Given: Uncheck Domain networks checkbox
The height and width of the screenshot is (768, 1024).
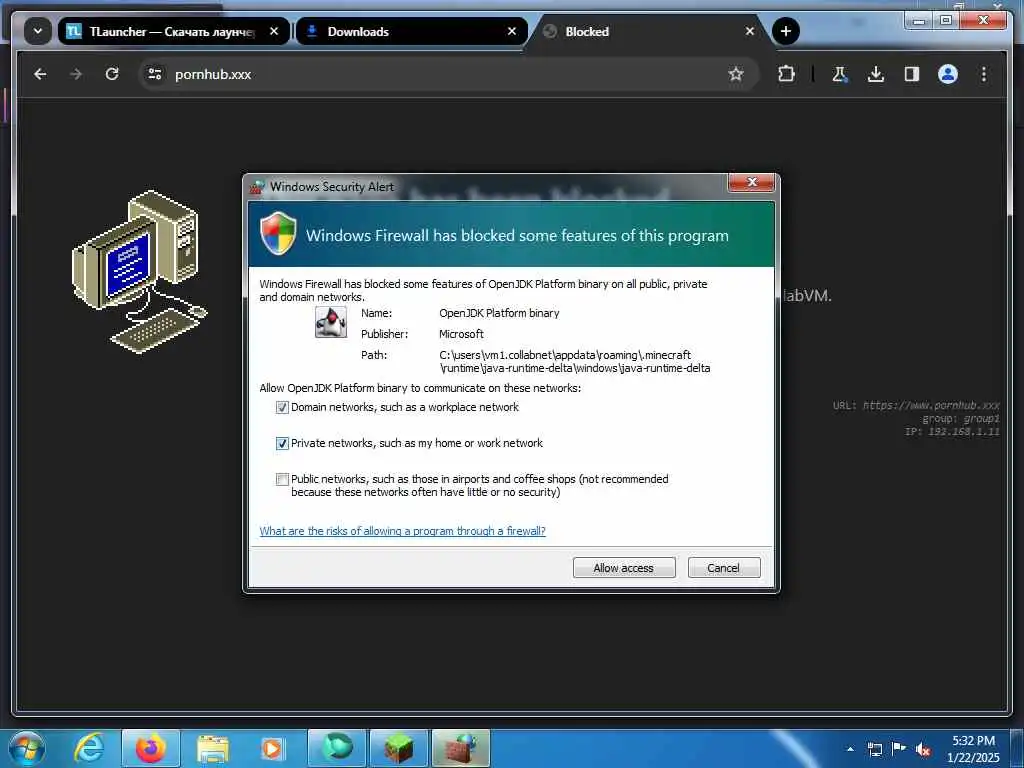Looking at the screenshot, I should 282,408.
